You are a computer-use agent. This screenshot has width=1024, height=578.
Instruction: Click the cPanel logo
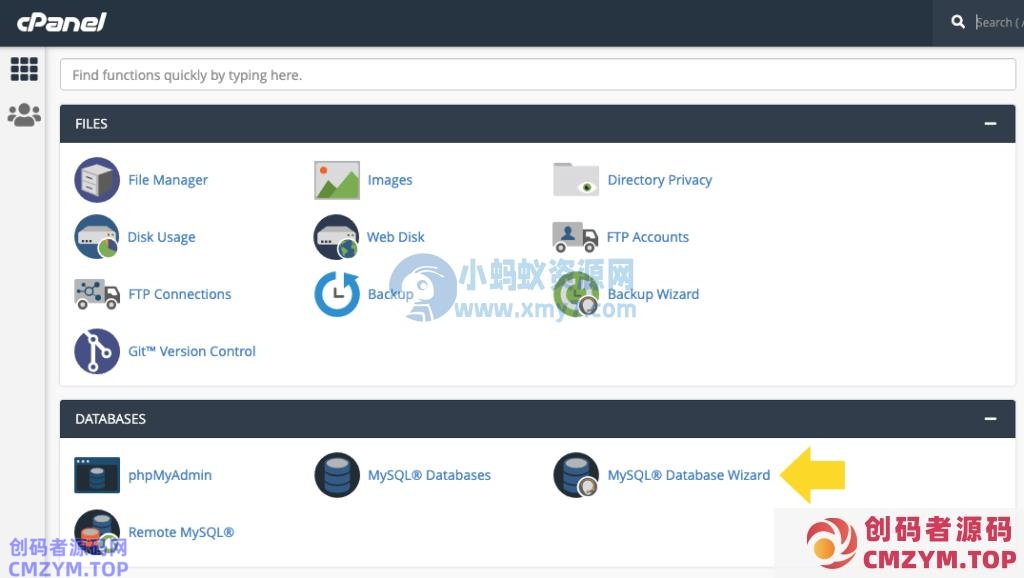click(x=61, y=22)
